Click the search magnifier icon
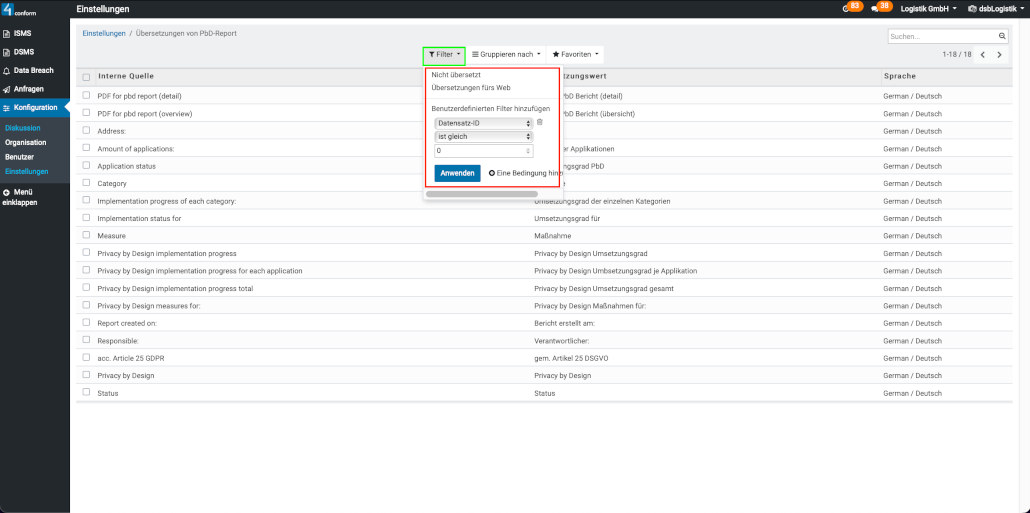Screen dimensions: 1030x513 pyautogui.click(x=1003, y=36)
